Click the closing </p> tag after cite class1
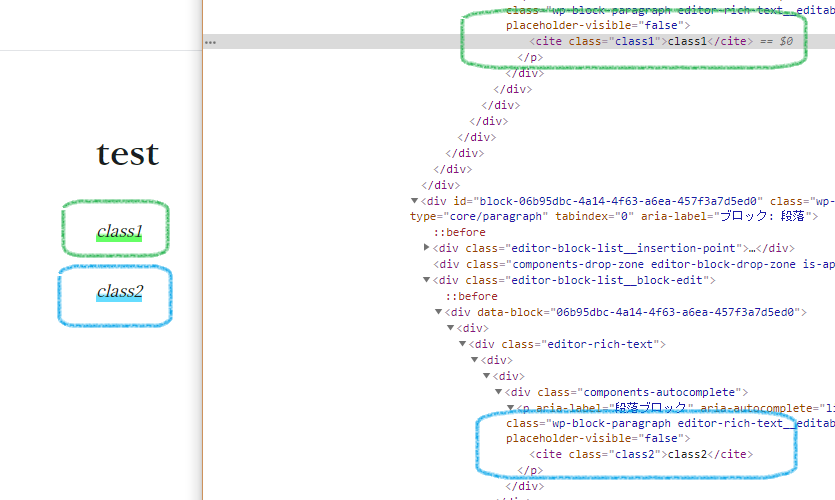Viewport: 835px width, 500px height. pyautogui.click(x=530, y=58)
